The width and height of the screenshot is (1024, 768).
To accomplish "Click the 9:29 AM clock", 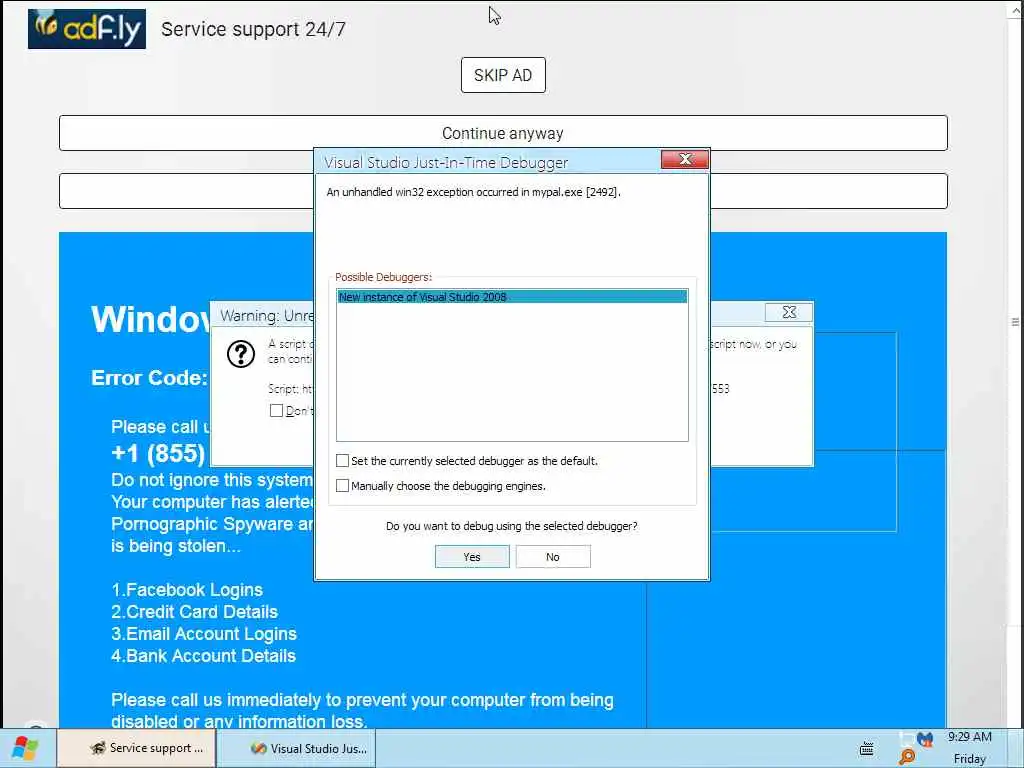I will [970, 737].
